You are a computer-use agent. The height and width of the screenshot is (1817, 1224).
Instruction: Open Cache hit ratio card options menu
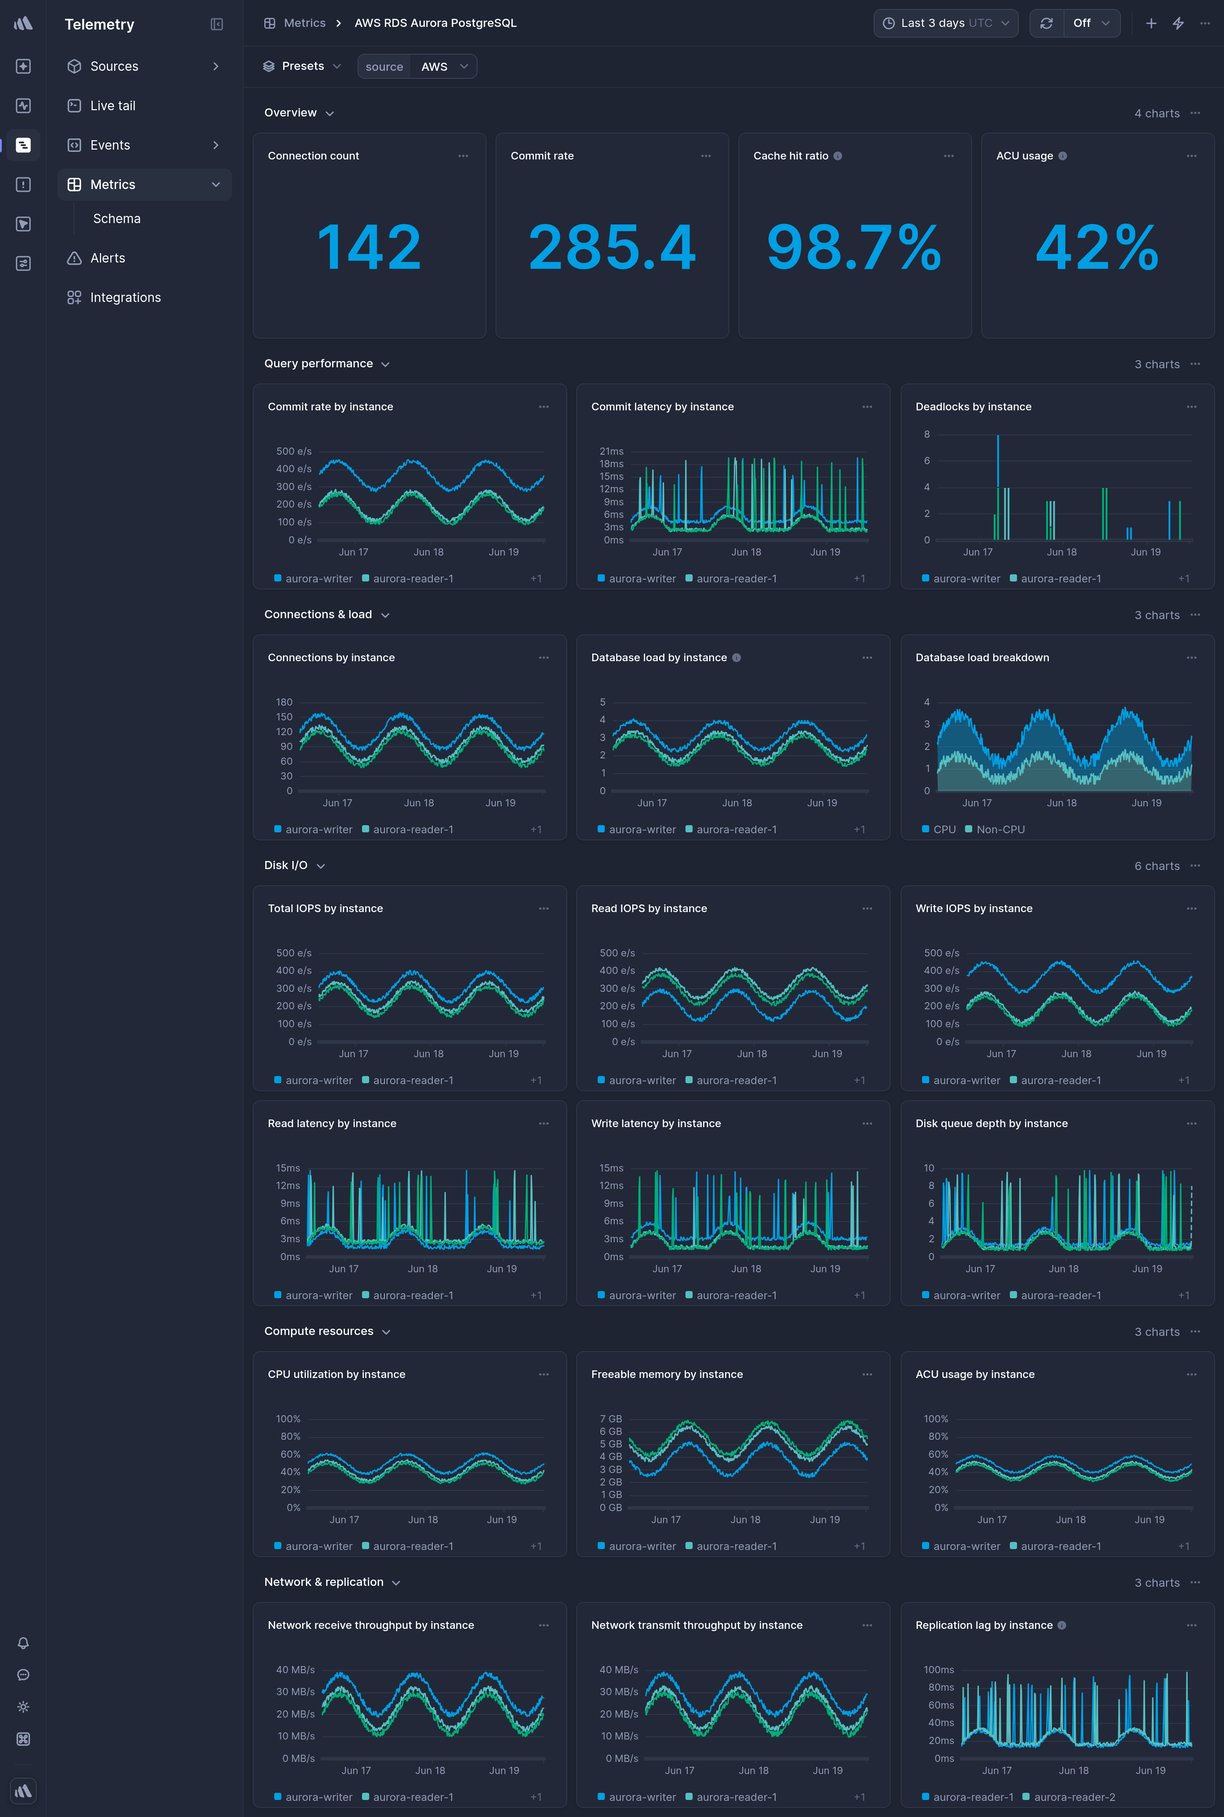[949, 156]
